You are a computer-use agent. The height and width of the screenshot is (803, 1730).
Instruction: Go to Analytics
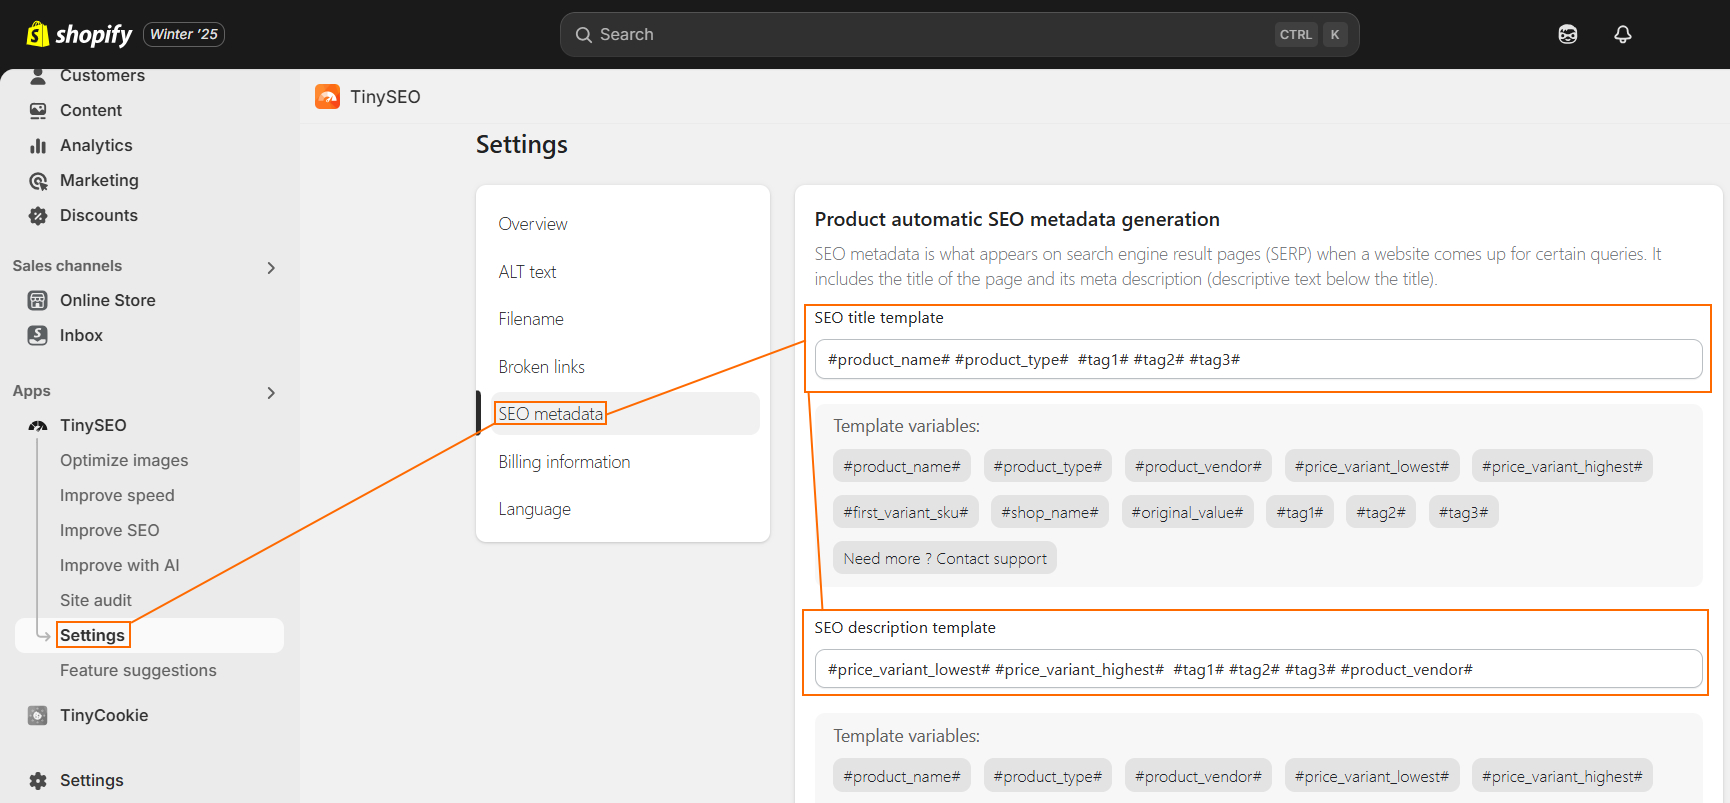pyautogui.click(x=96, y=145)
